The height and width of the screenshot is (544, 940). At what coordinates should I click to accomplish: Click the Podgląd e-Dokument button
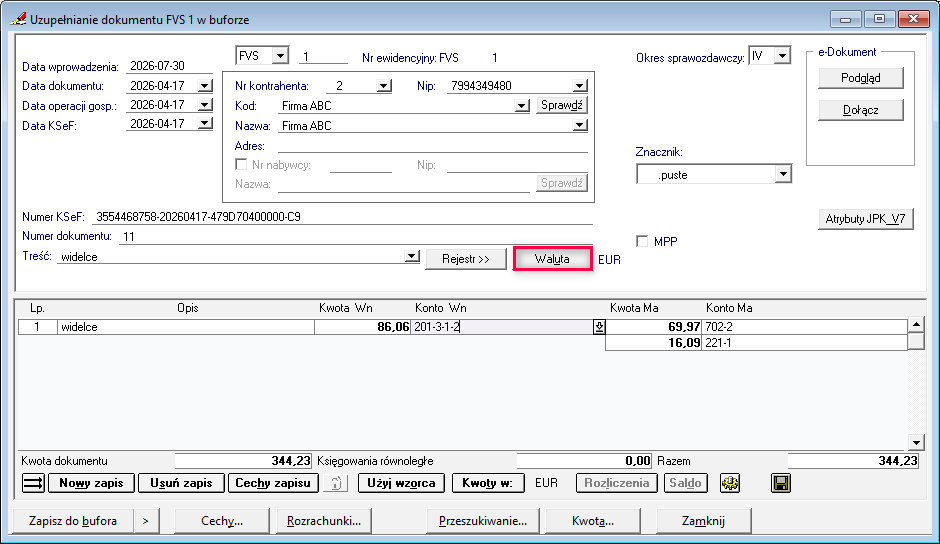click(x=861, y=78)
